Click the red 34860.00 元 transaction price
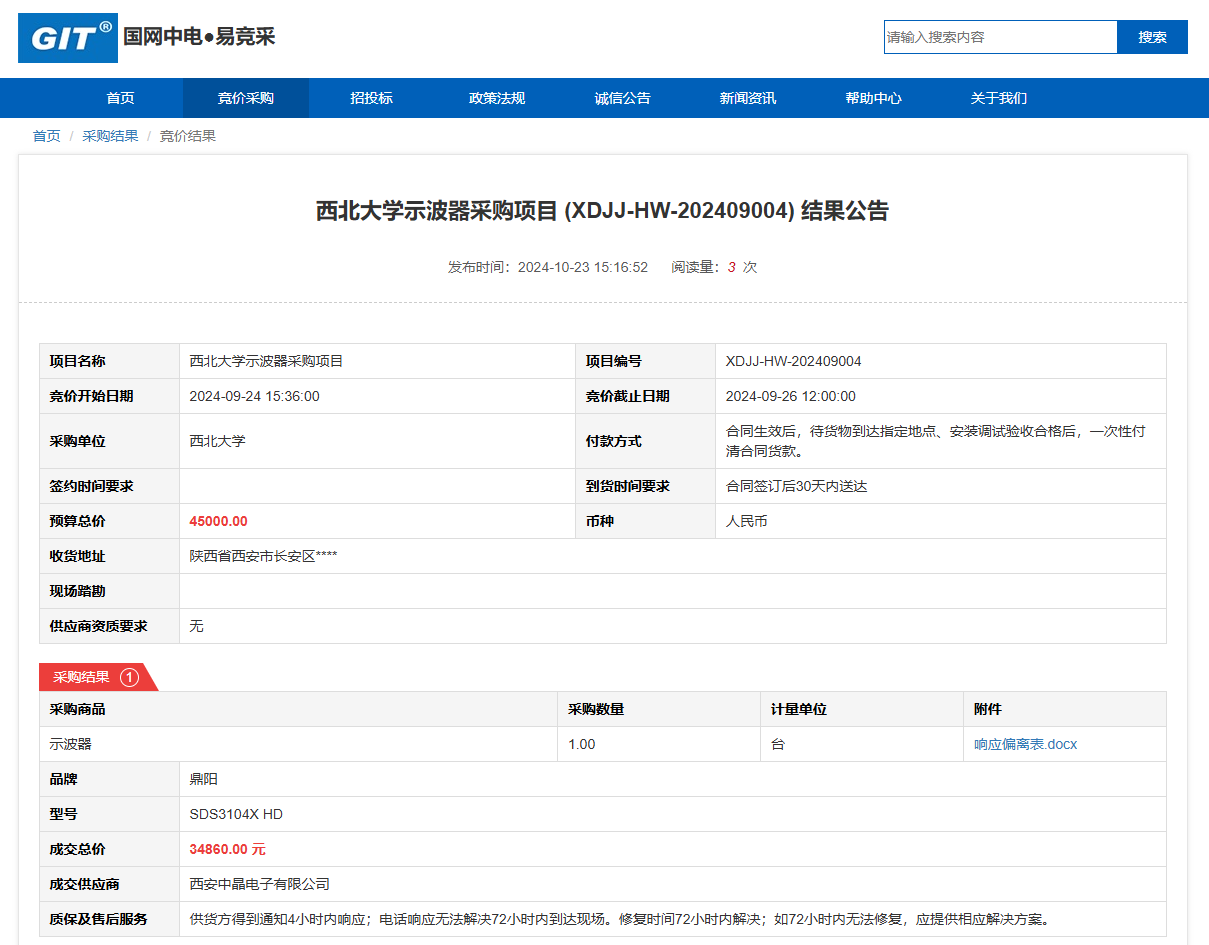 227,849
